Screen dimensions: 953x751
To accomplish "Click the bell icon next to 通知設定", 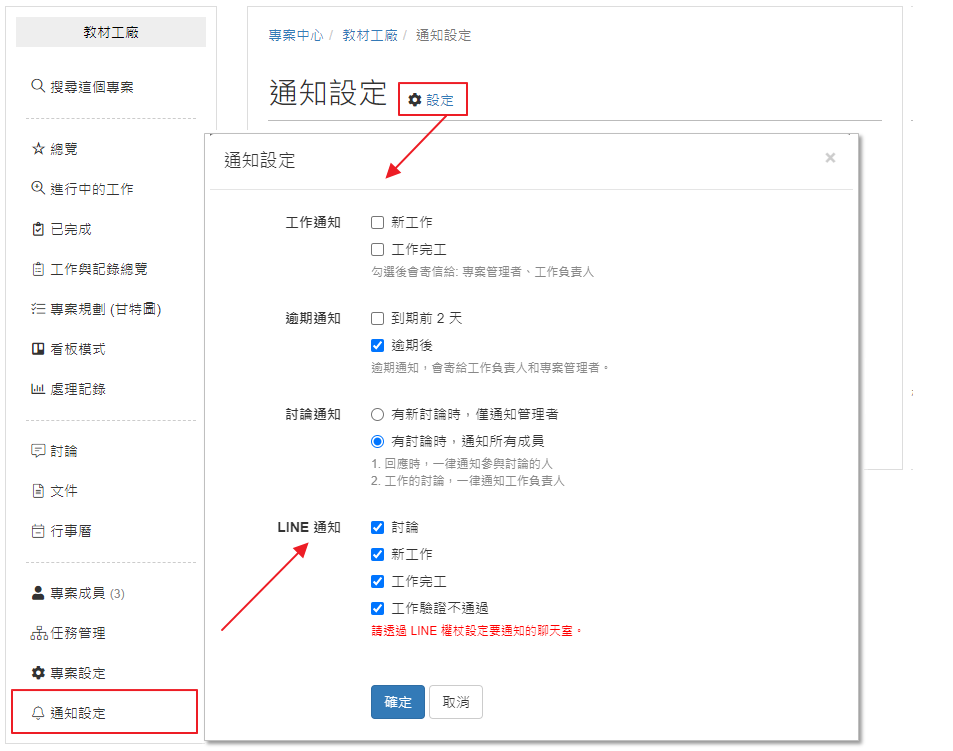I will [x=38, y=713].
